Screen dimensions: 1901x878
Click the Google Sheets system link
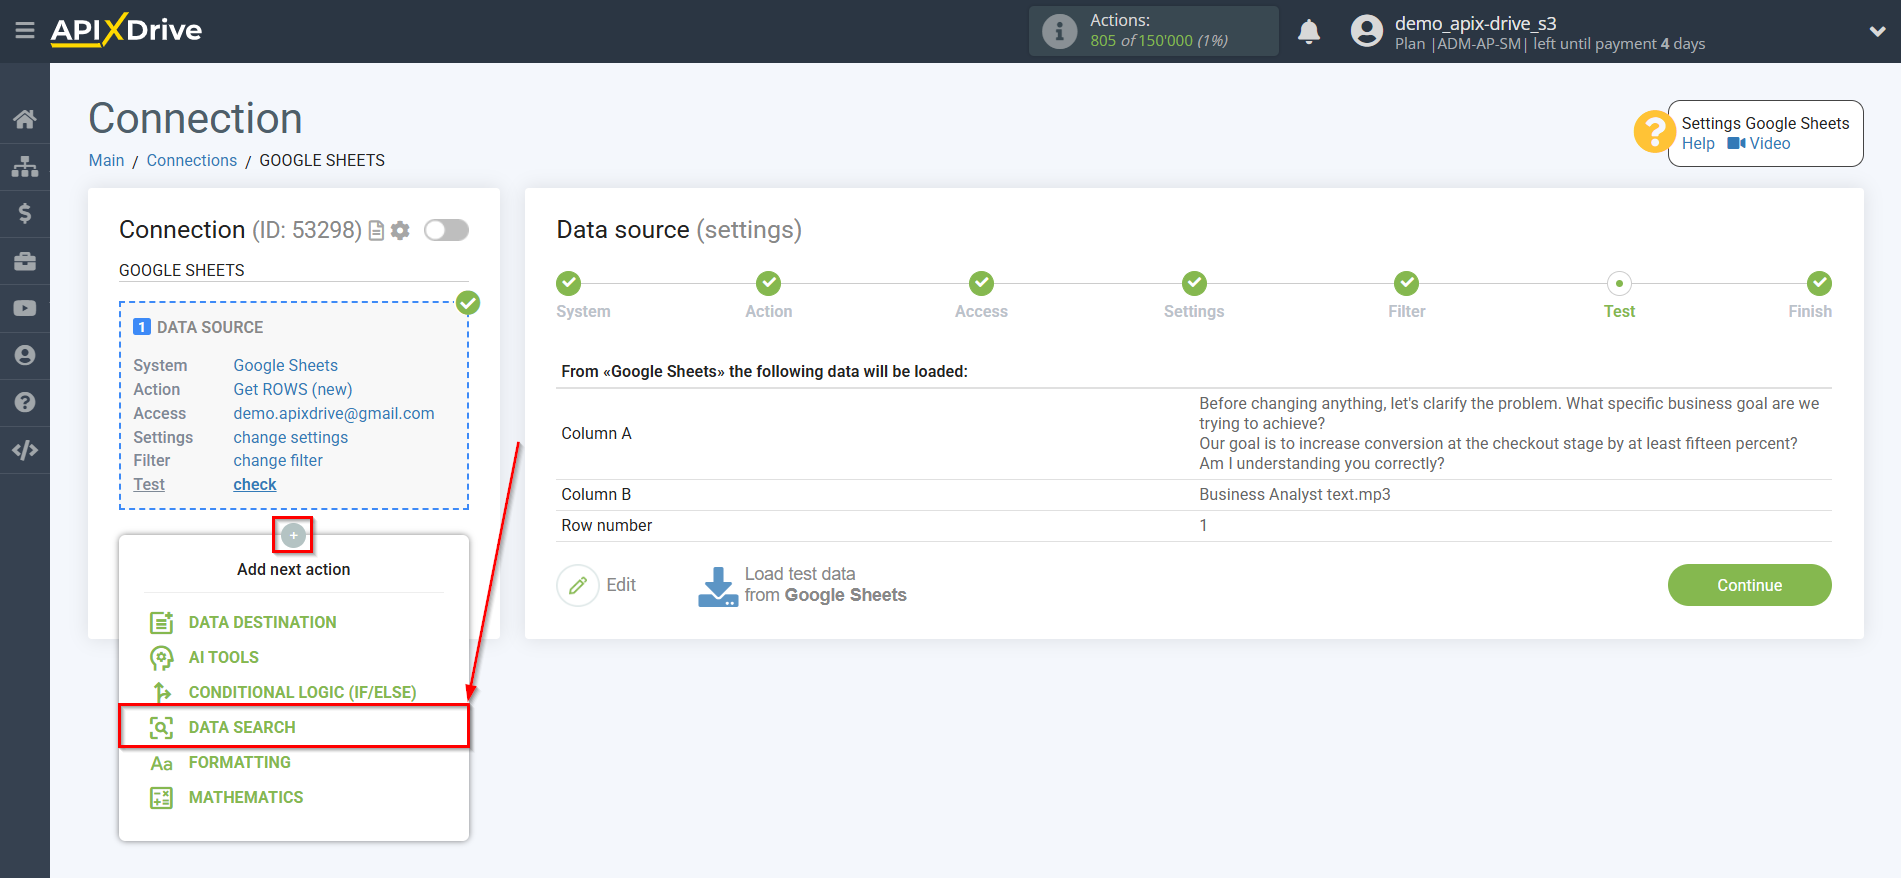click(x=286, y=366)
